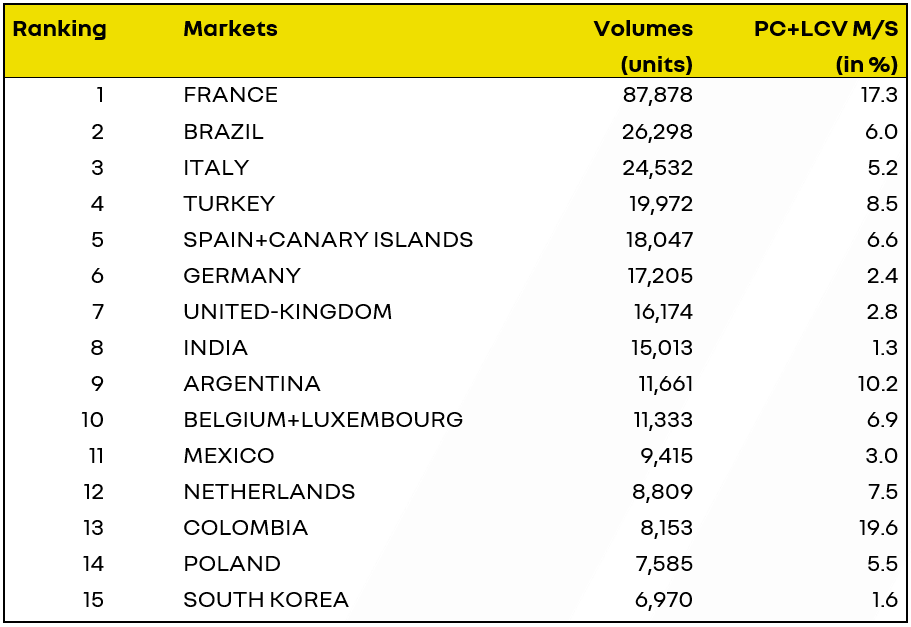Select the TURKEY market cell
Image resolution: width=911 pixels, height=627 pixels.
[229, 204]
